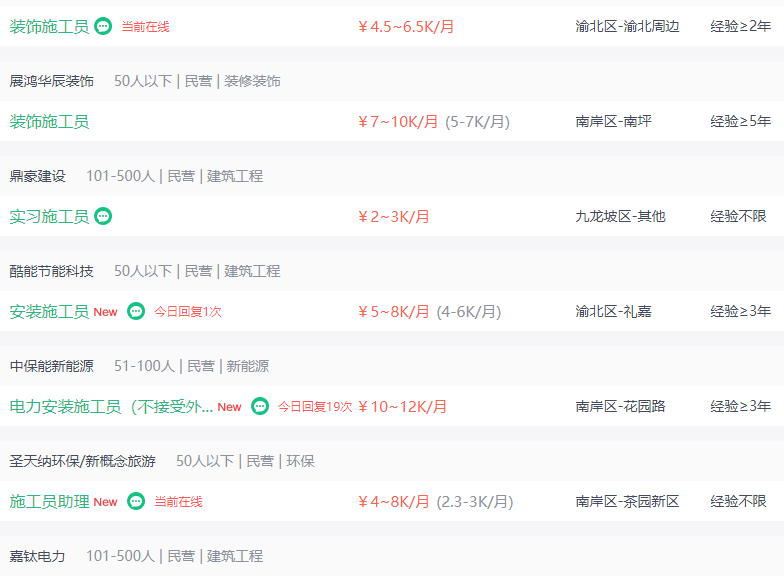The width and height of the screenshot is (784, 581).
Task: Open the 安装施工员 job posting
Action: [x=49, y=312]
